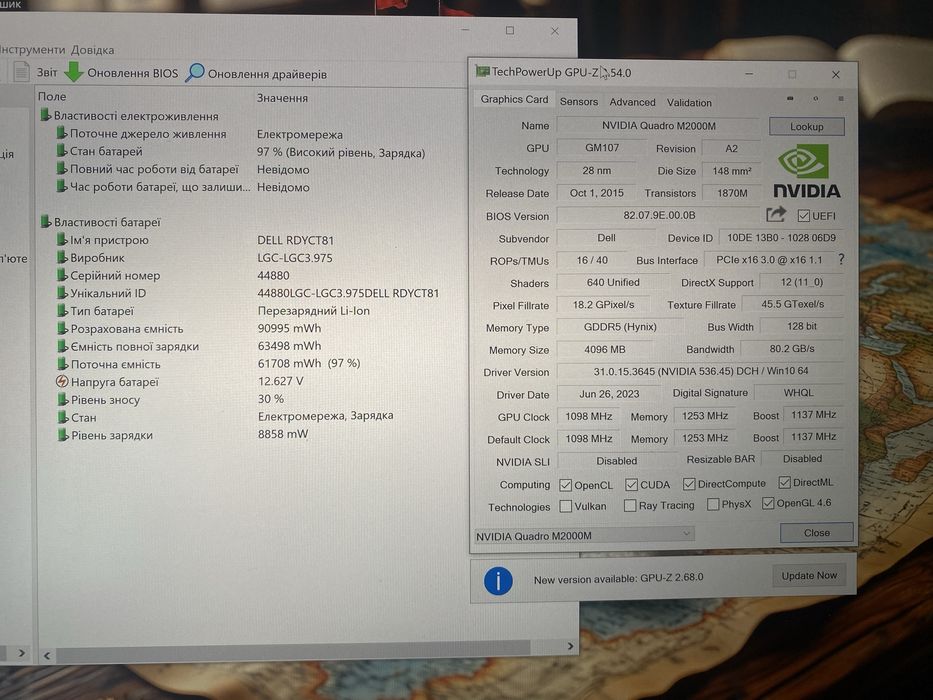This screenshot has height=700, width=933.
Task: Open the Довідка menu
Action: pyautogui.click(x=93, y=50)
